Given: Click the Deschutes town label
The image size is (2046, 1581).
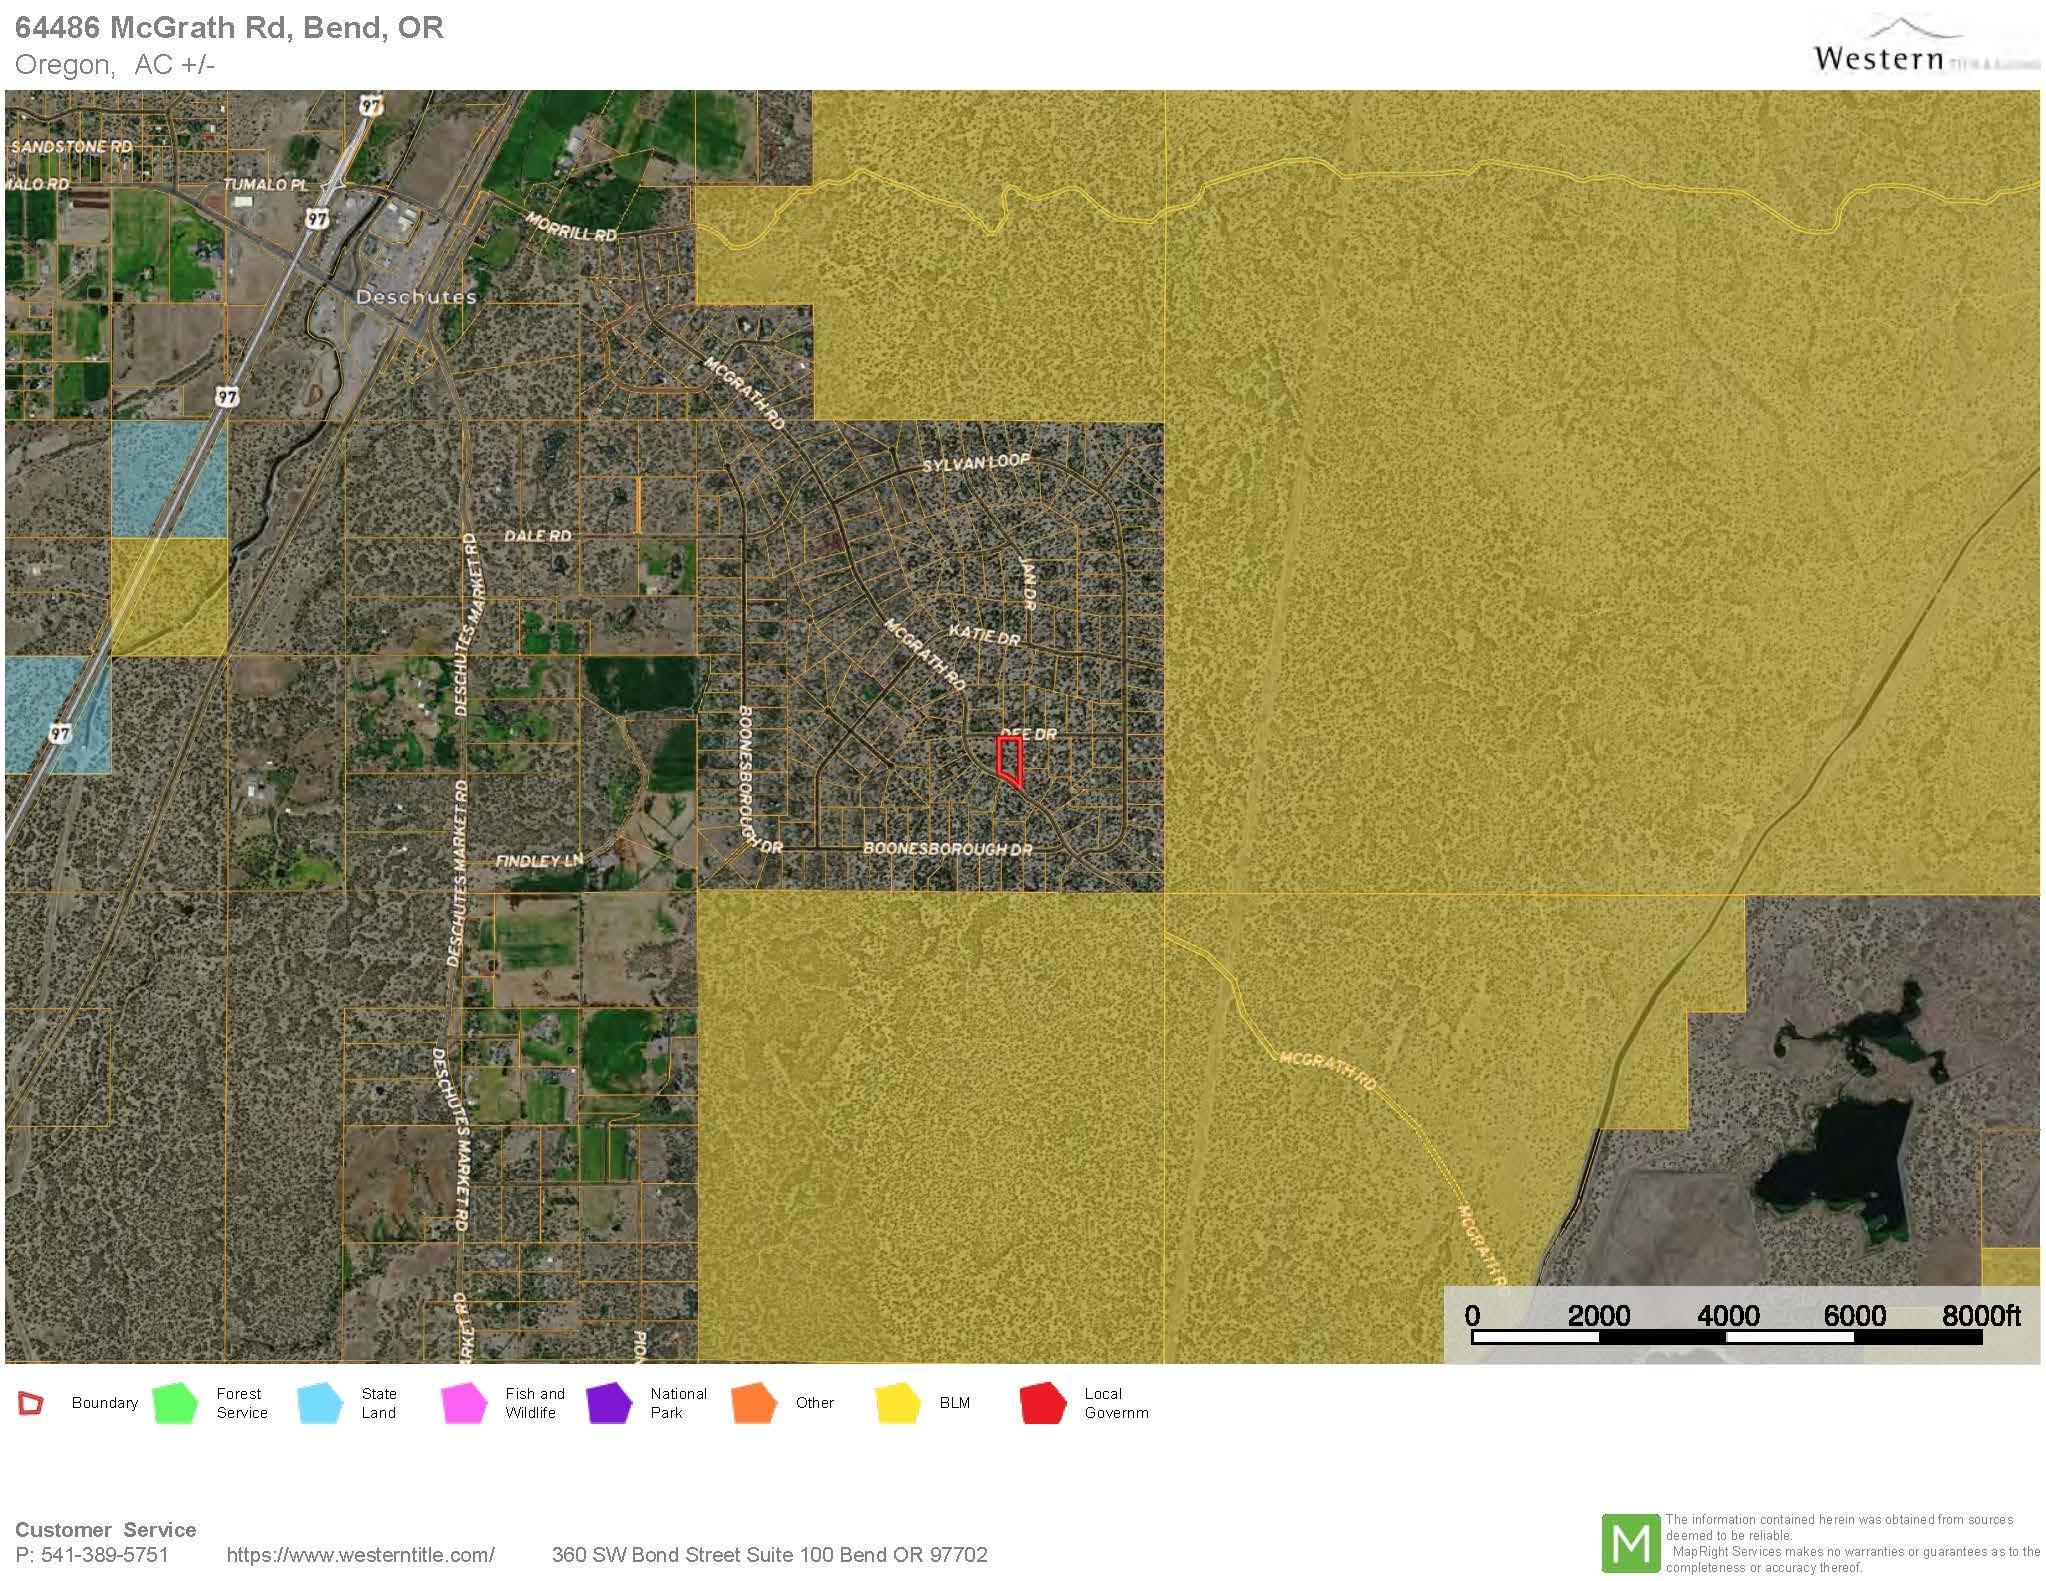Looking at the screenshot, I should [x=416, y=297].
